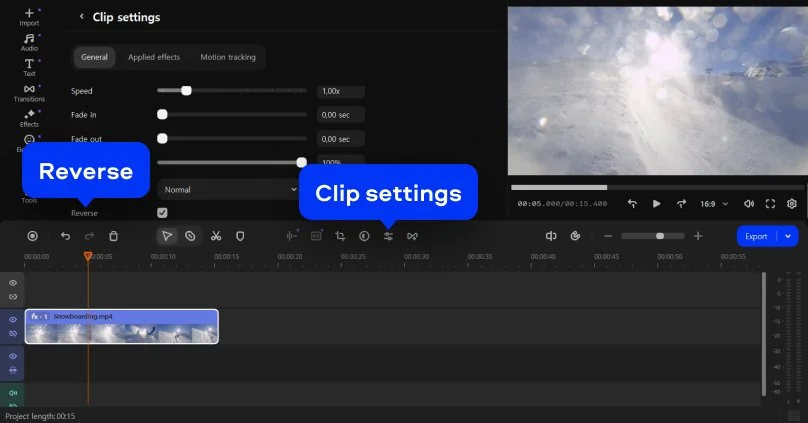Open the Import panel
The image size is (808, 423).
click(29, 16)
